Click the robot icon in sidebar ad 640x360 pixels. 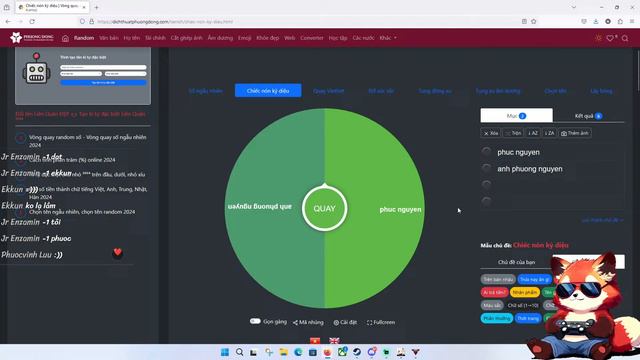(36, 69)
